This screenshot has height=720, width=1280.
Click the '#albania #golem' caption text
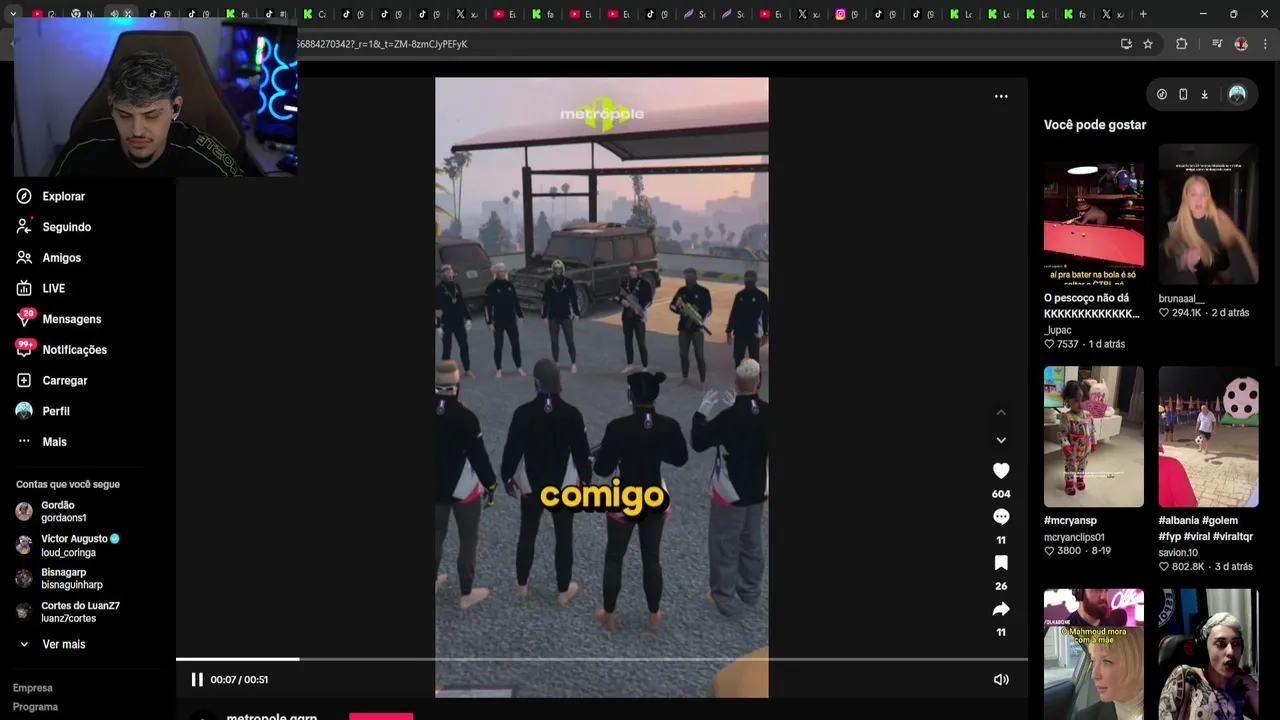[x=1206, y=529]
